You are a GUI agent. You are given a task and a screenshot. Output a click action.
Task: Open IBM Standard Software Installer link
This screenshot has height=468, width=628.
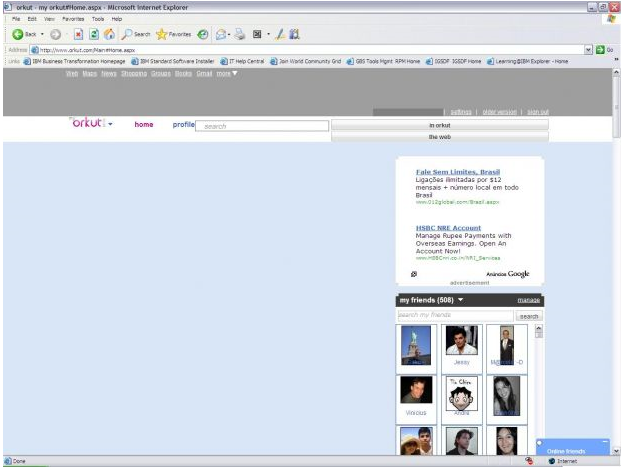[x=173, y=61]
